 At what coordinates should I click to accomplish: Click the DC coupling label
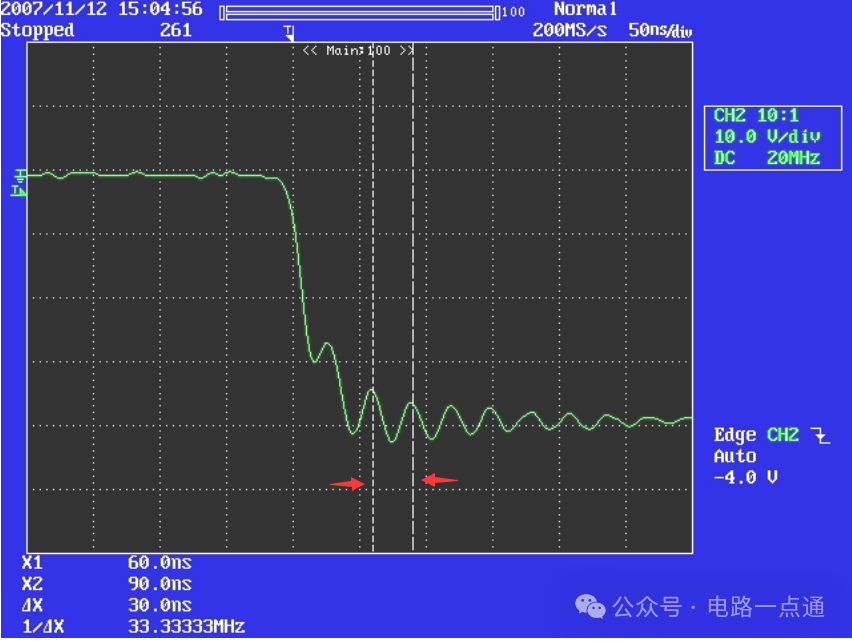pyautogui.click(x=724, y=158)
